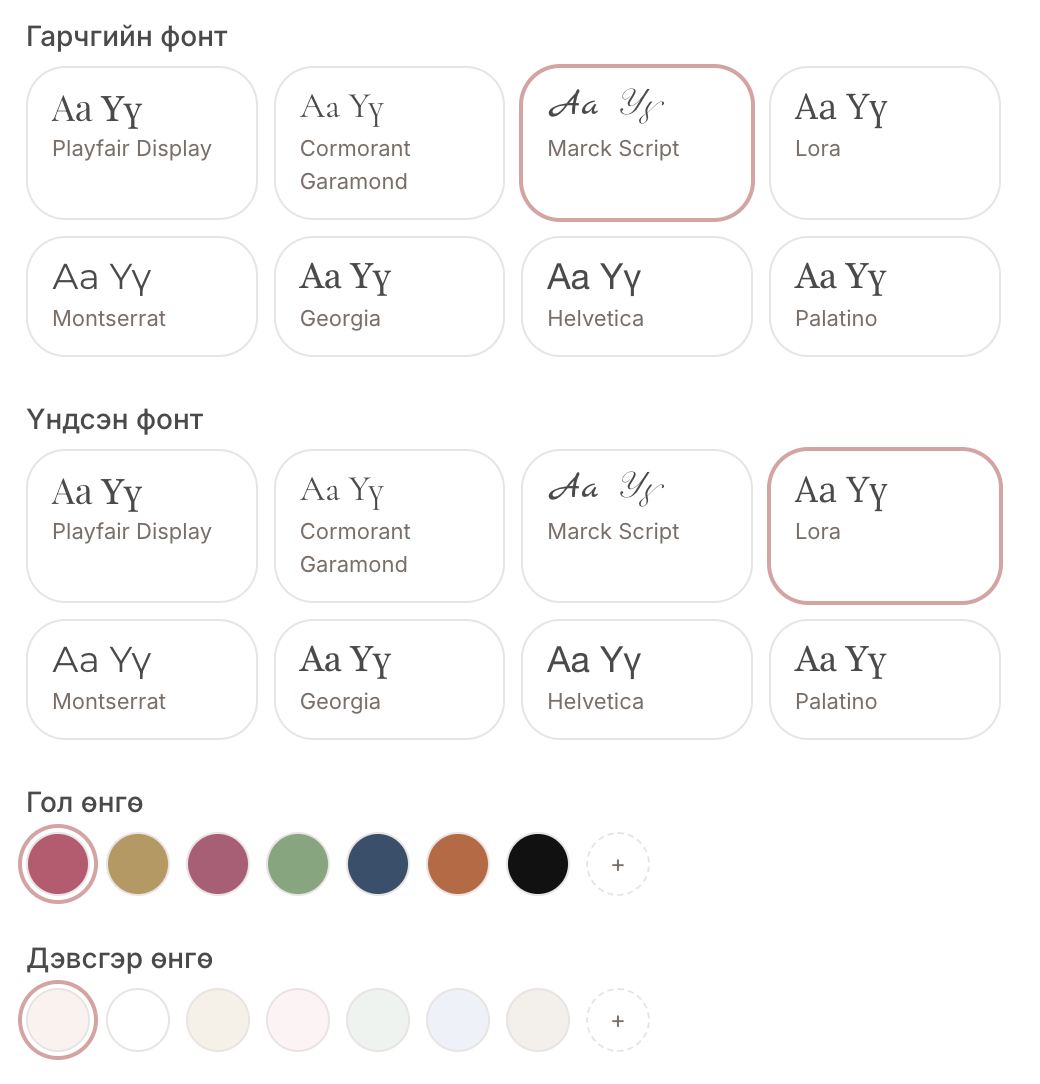1040x1084 pixels.
Task: Choose Helvetica as the heading font
Action: 637,297
